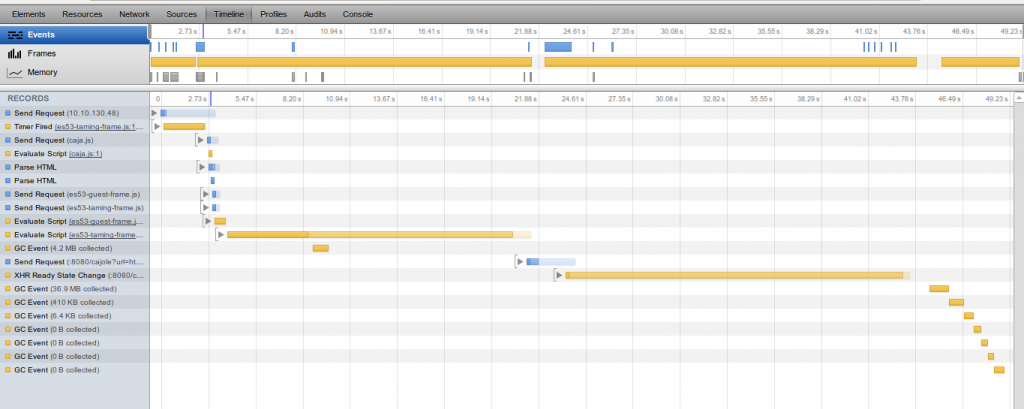Expand the long Evaluate Script es53-taming-frame arrow
1024x409 pixels.
coord(220,234)
